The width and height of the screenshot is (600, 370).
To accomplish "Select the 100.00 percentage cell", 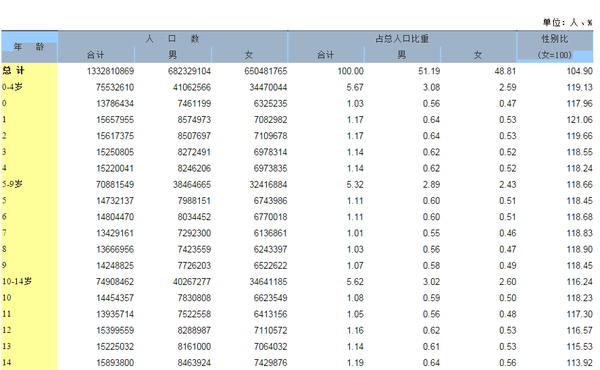I will tap(351, 71).
